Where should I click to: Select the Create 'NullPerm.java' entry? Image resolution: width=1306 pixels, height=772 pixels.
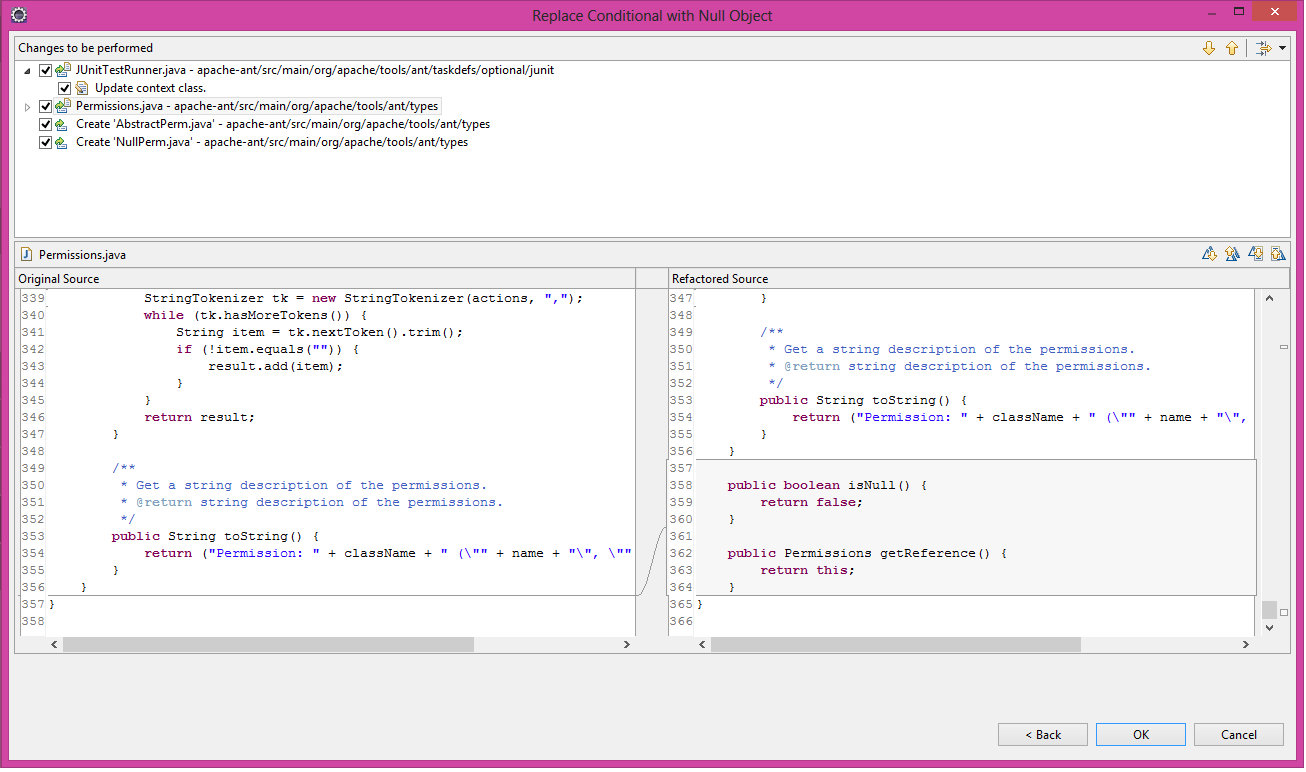point(272,142)
